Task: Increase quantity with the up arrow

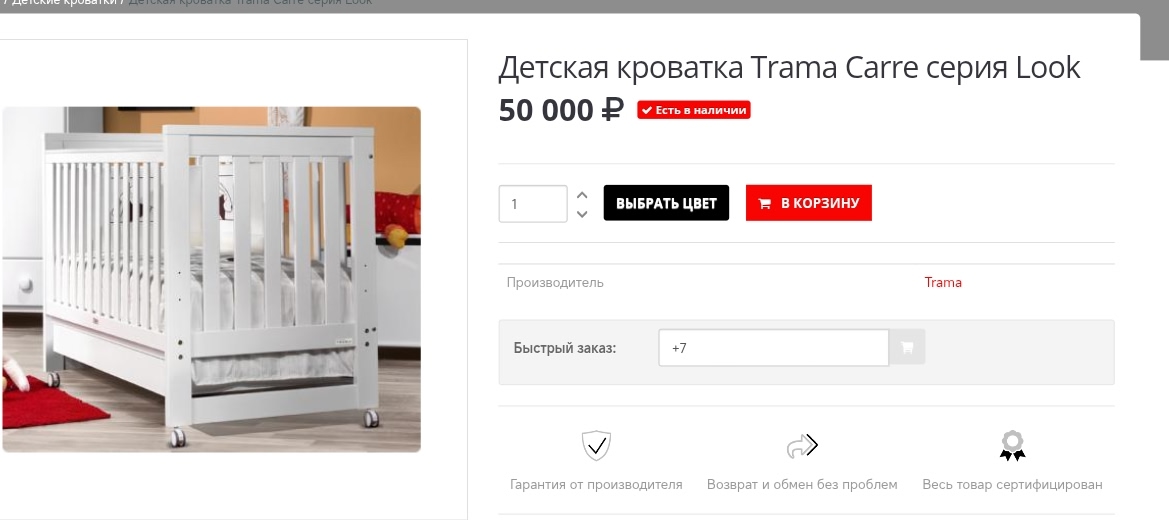Action: 582,195
